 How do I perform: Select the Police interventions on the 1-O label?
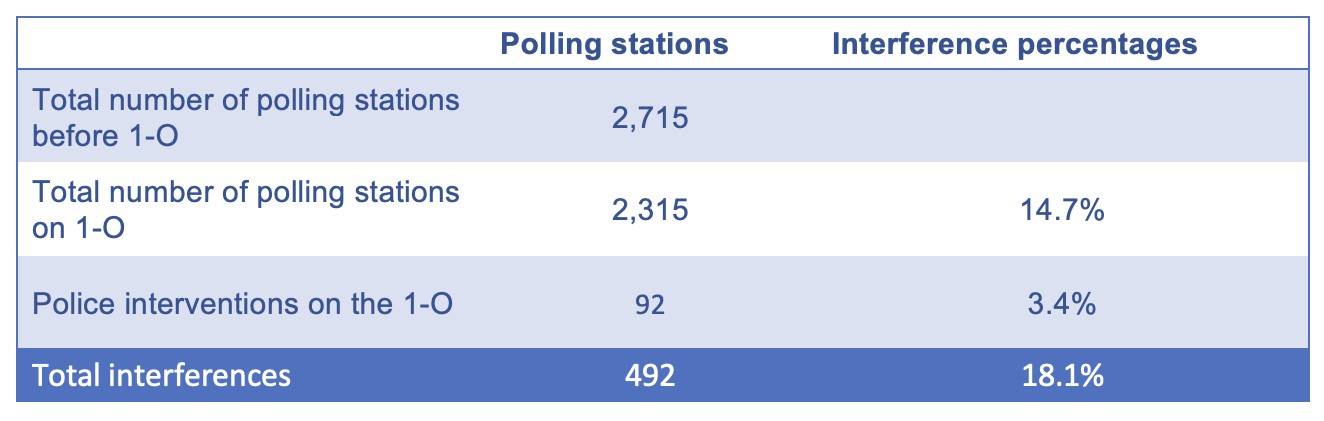(x=244, y=302)
